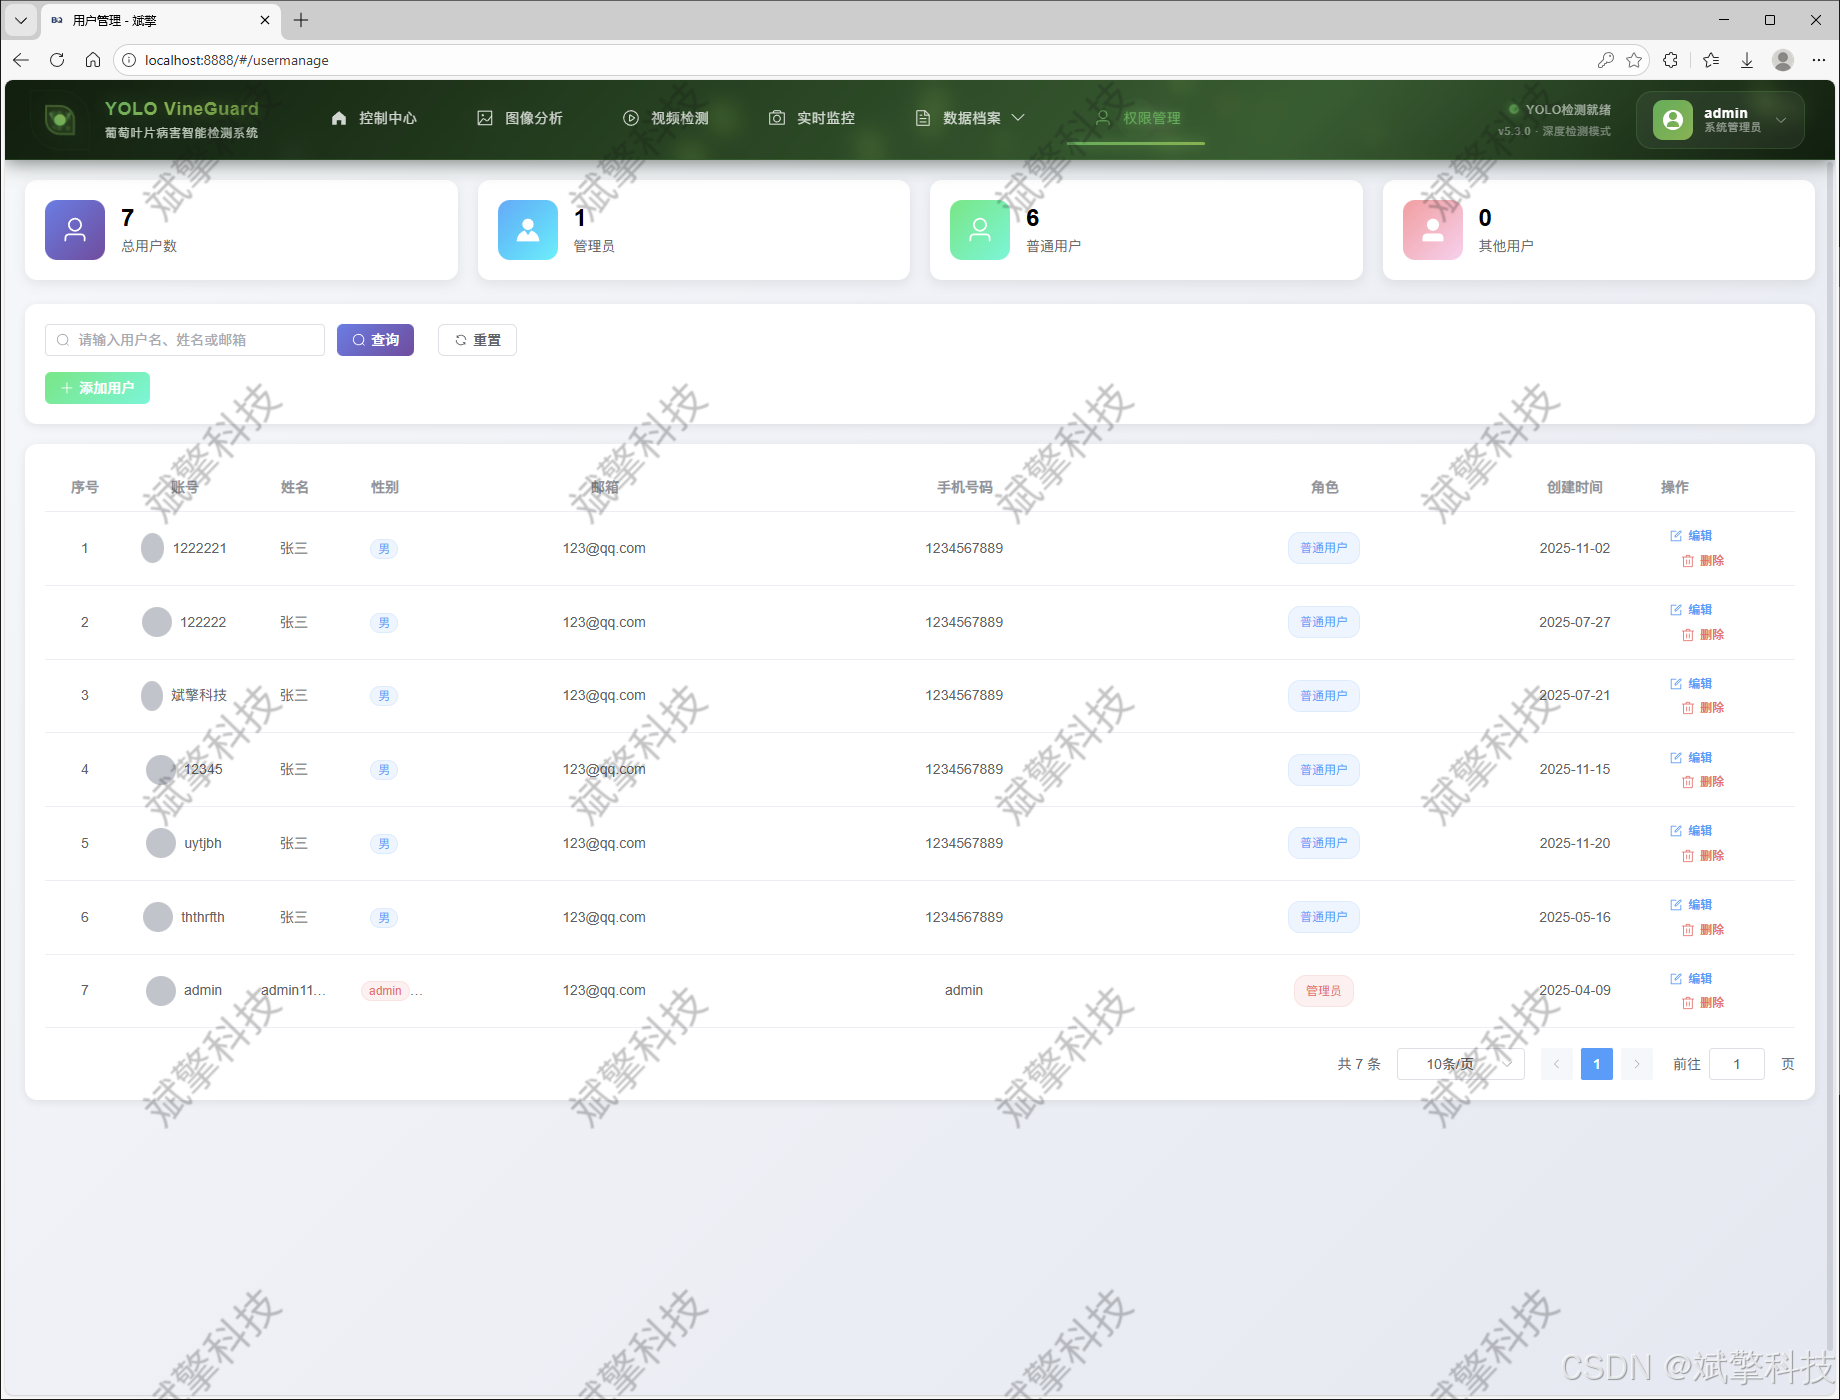Open the 10条/页 page size dropdown
This screenshot has height=1400, width=1840.
[1461, 1064]
